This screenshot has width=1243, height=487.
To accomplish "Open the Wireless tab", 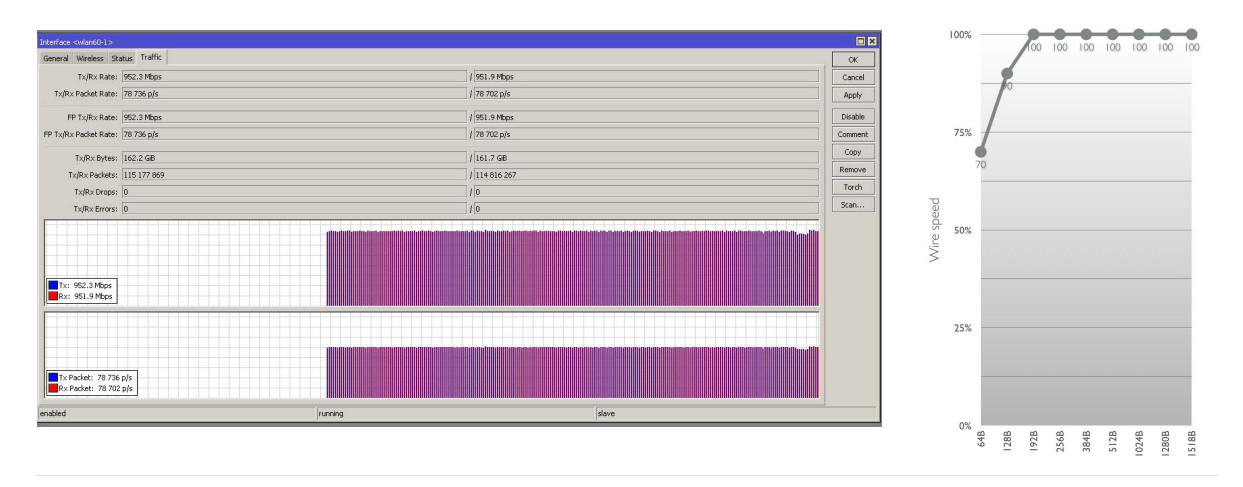I will [x=90, y=58].
